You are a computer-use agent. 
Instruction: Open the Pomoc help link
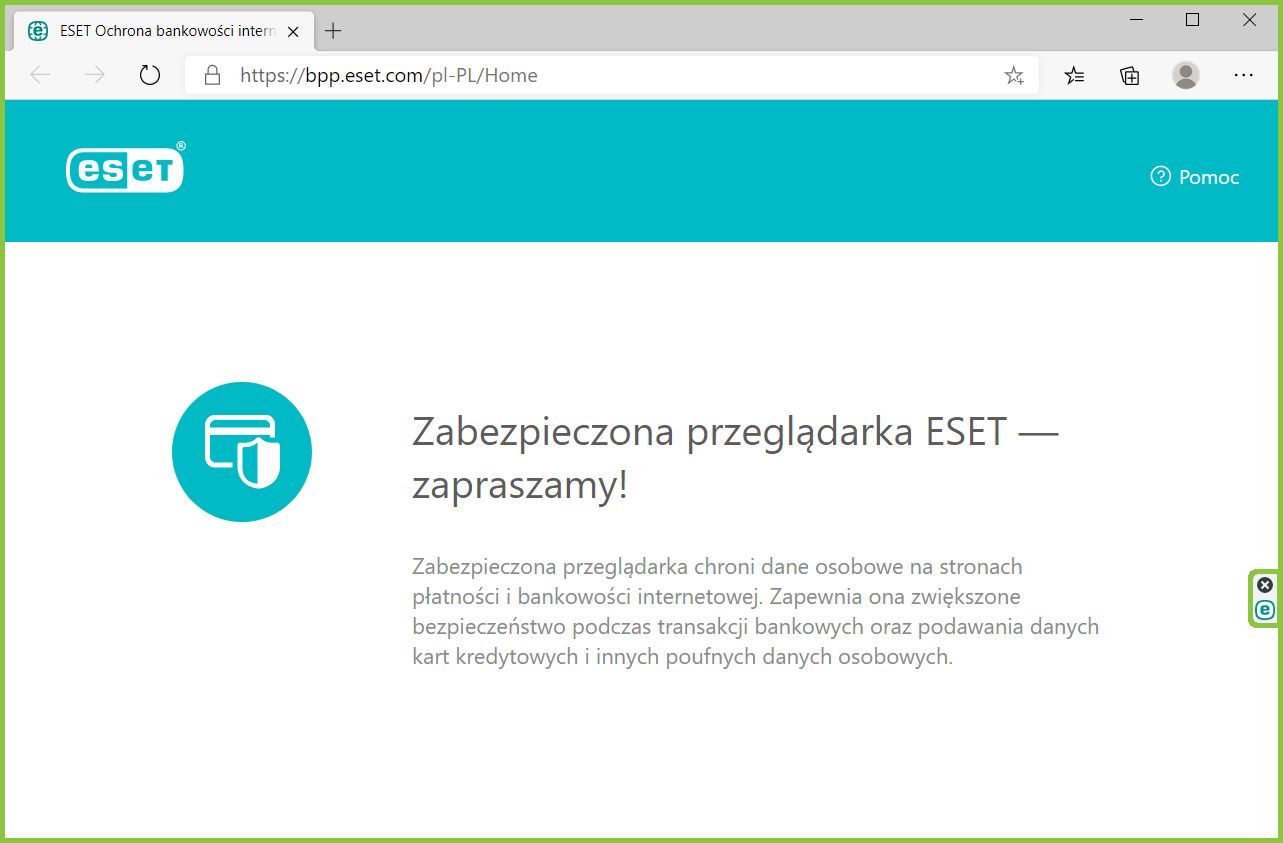pyautogui.click(x=1195, y=177)
